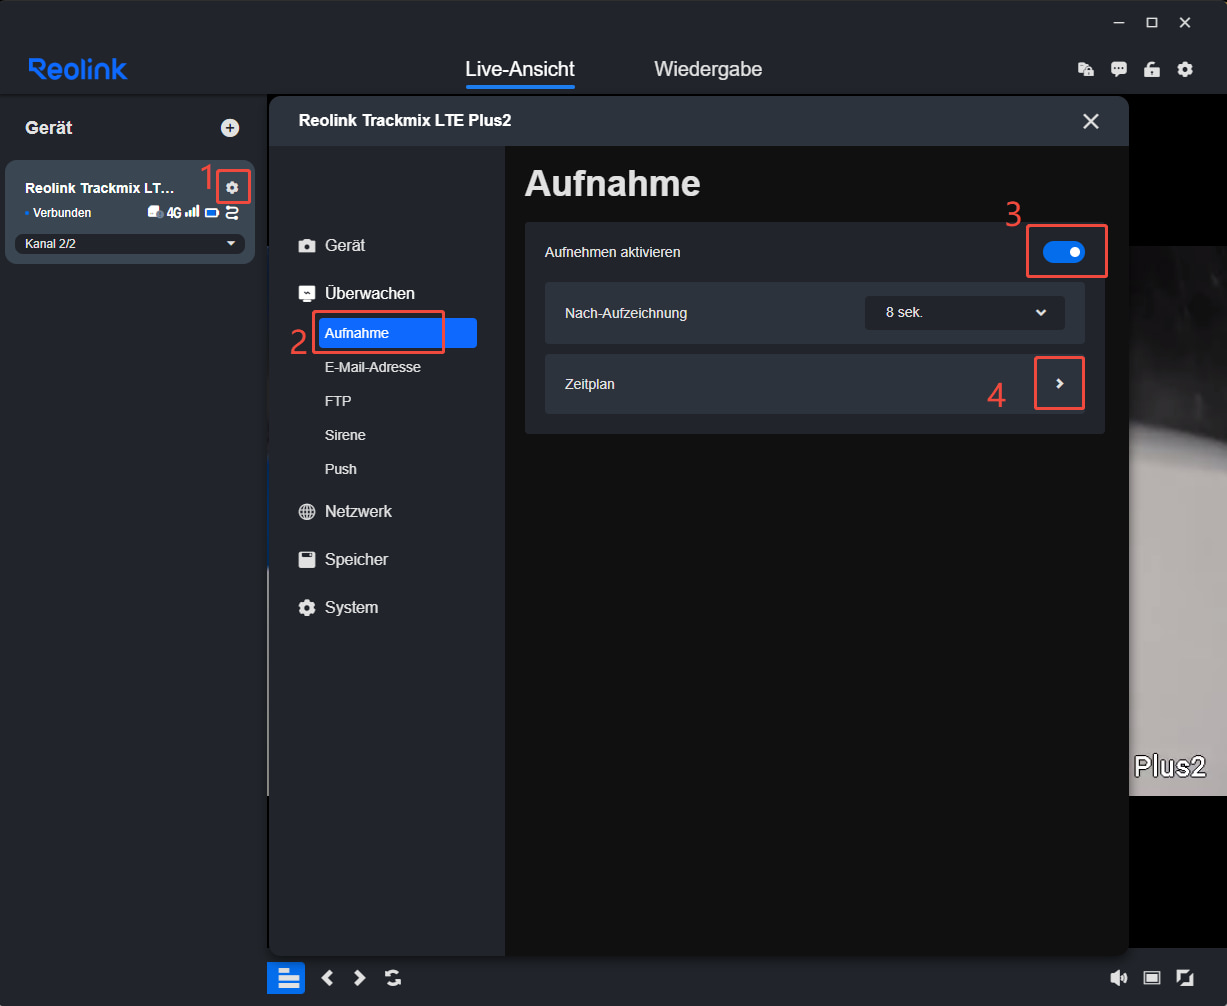
Task: Open the Trackmix camera settings gear
Action: (232, 187)
